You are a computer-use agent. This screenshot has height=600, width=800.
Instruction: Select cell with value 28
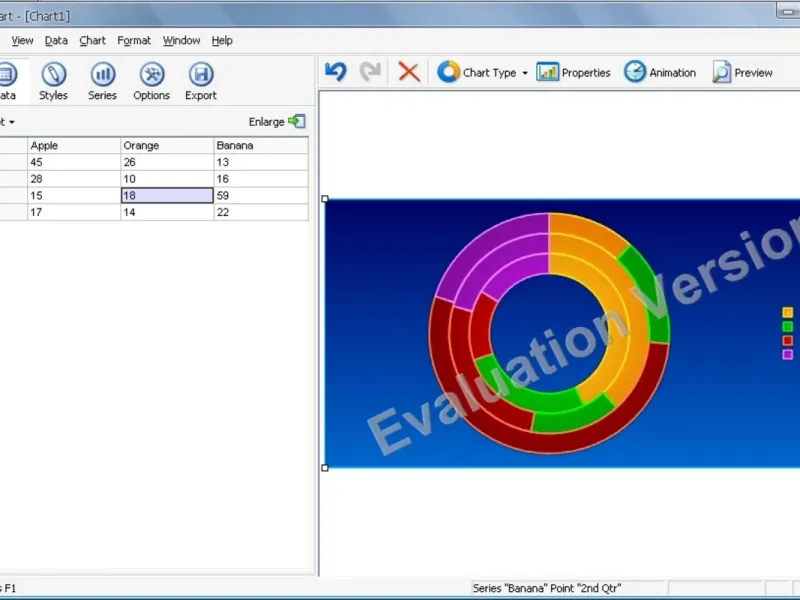[74, 179]
